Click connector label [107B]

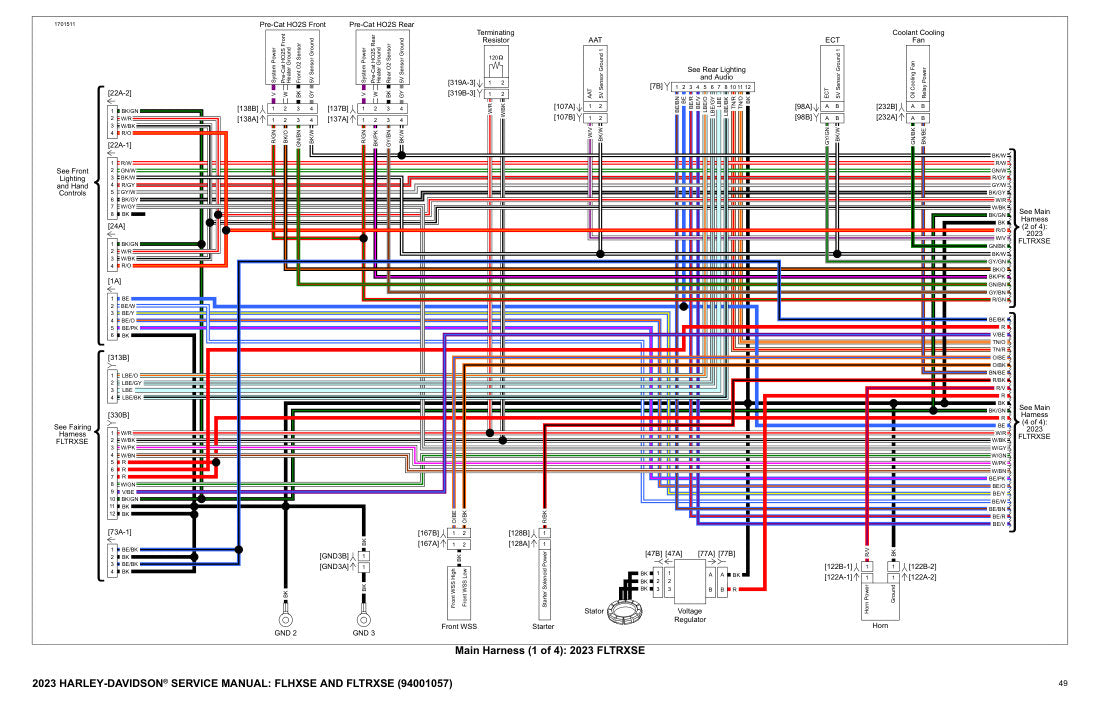tap(565, 117)
